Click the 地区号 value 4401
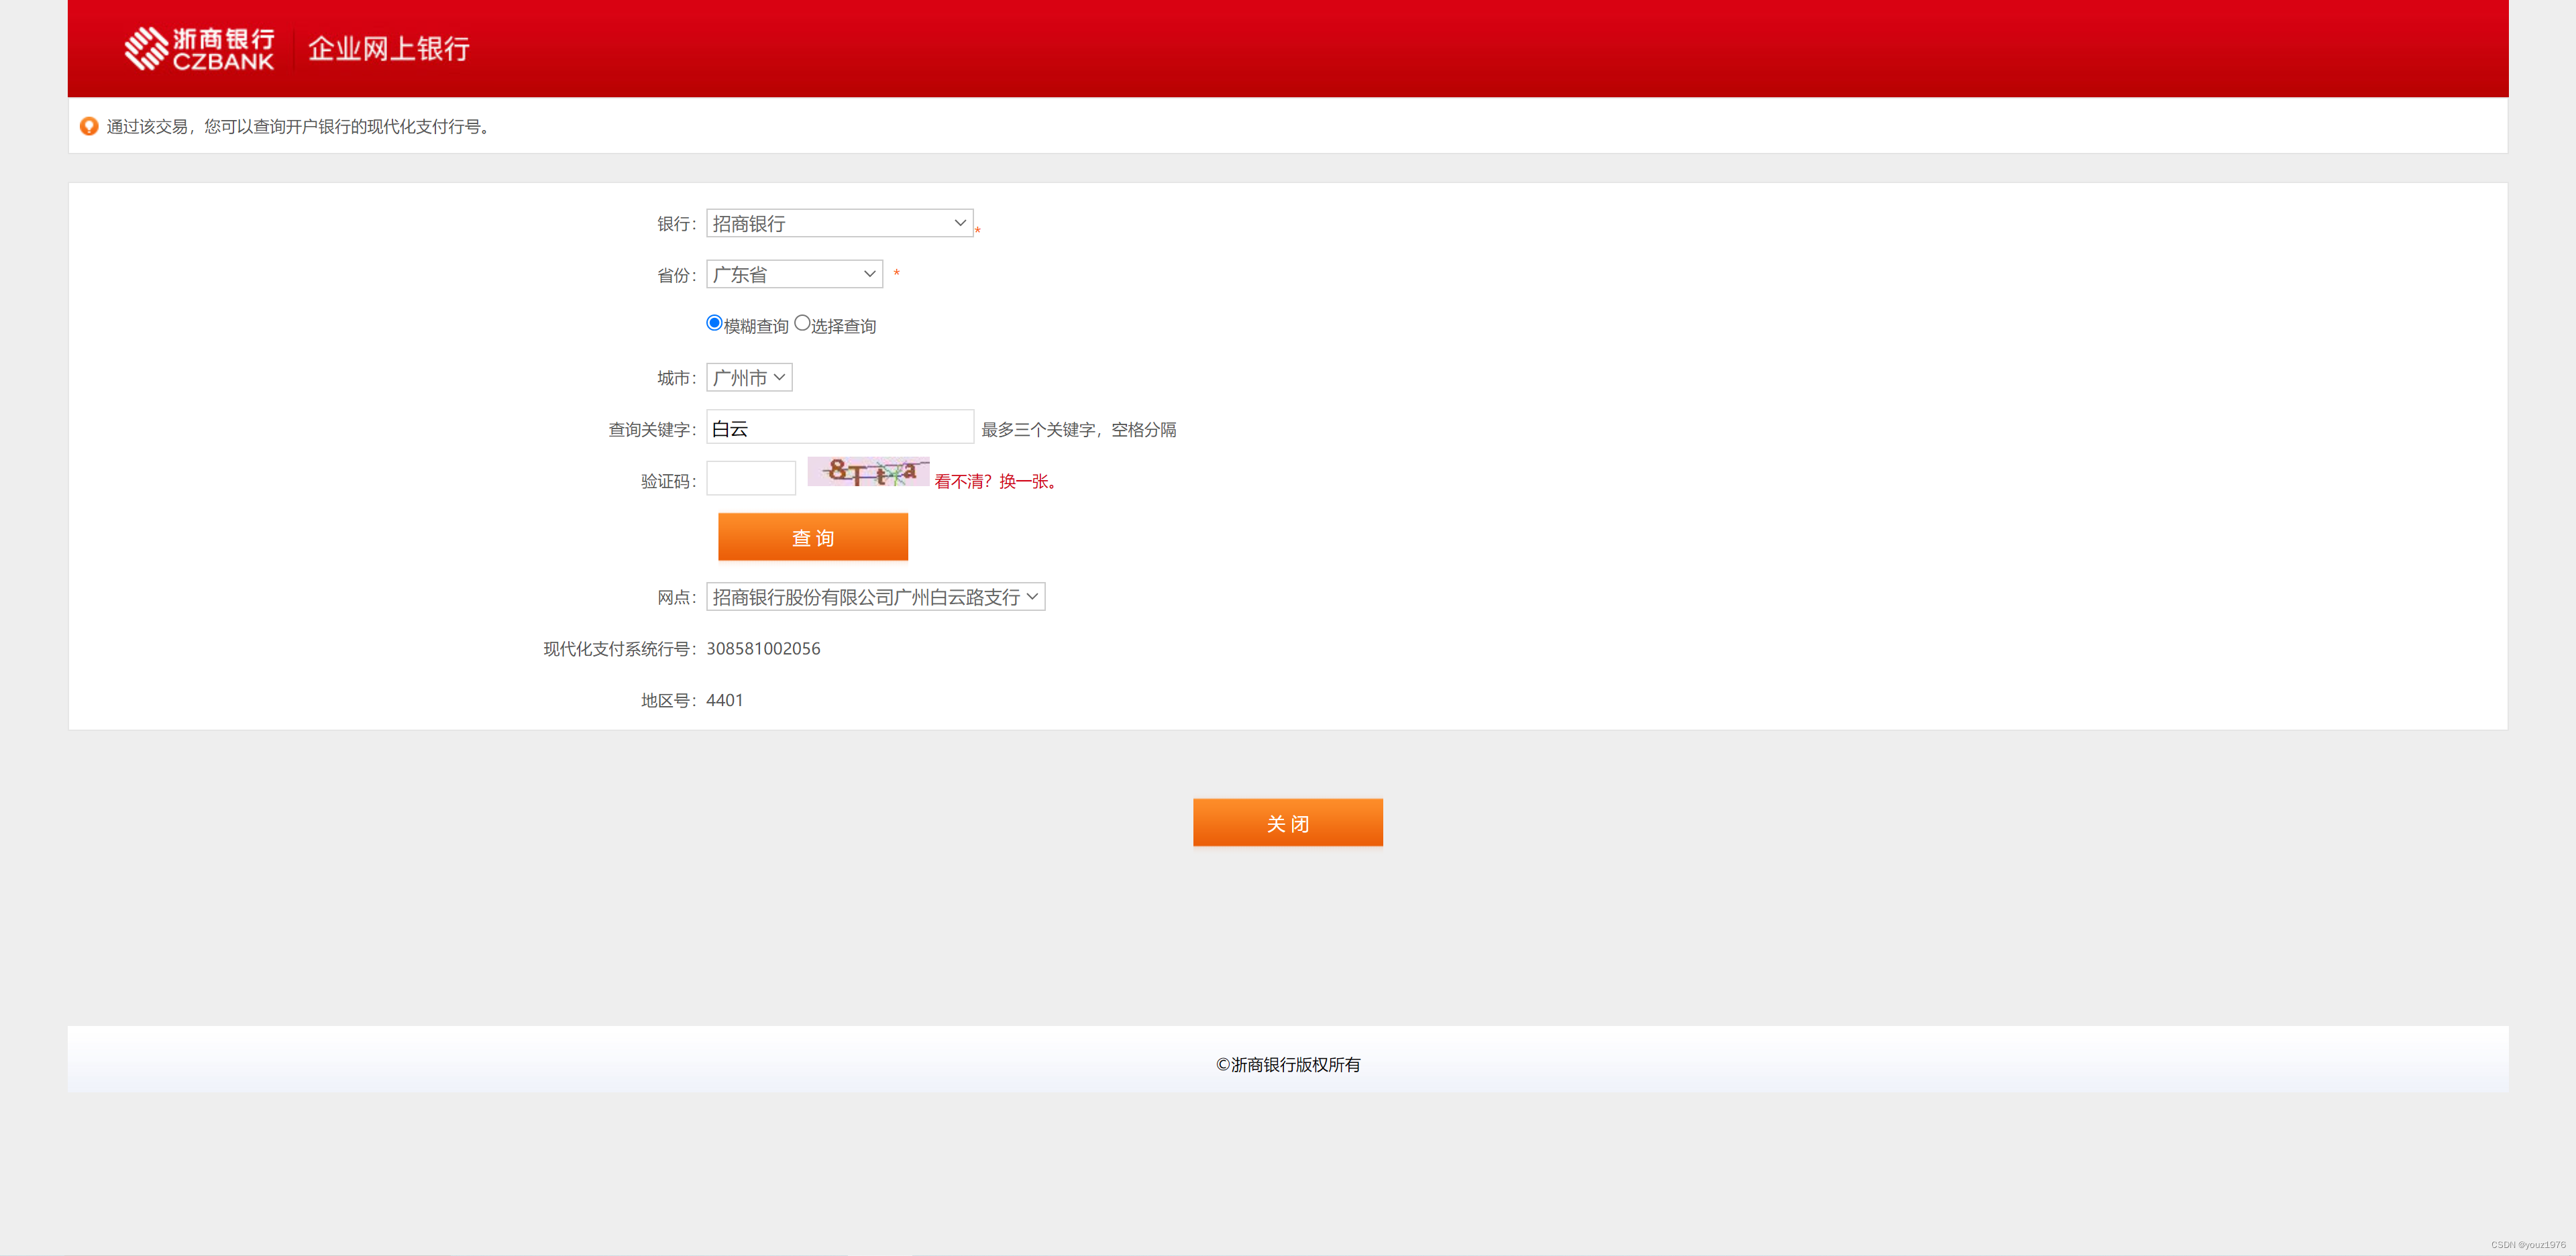Viewport: 2576px width, 1256px height. (725, 700)
